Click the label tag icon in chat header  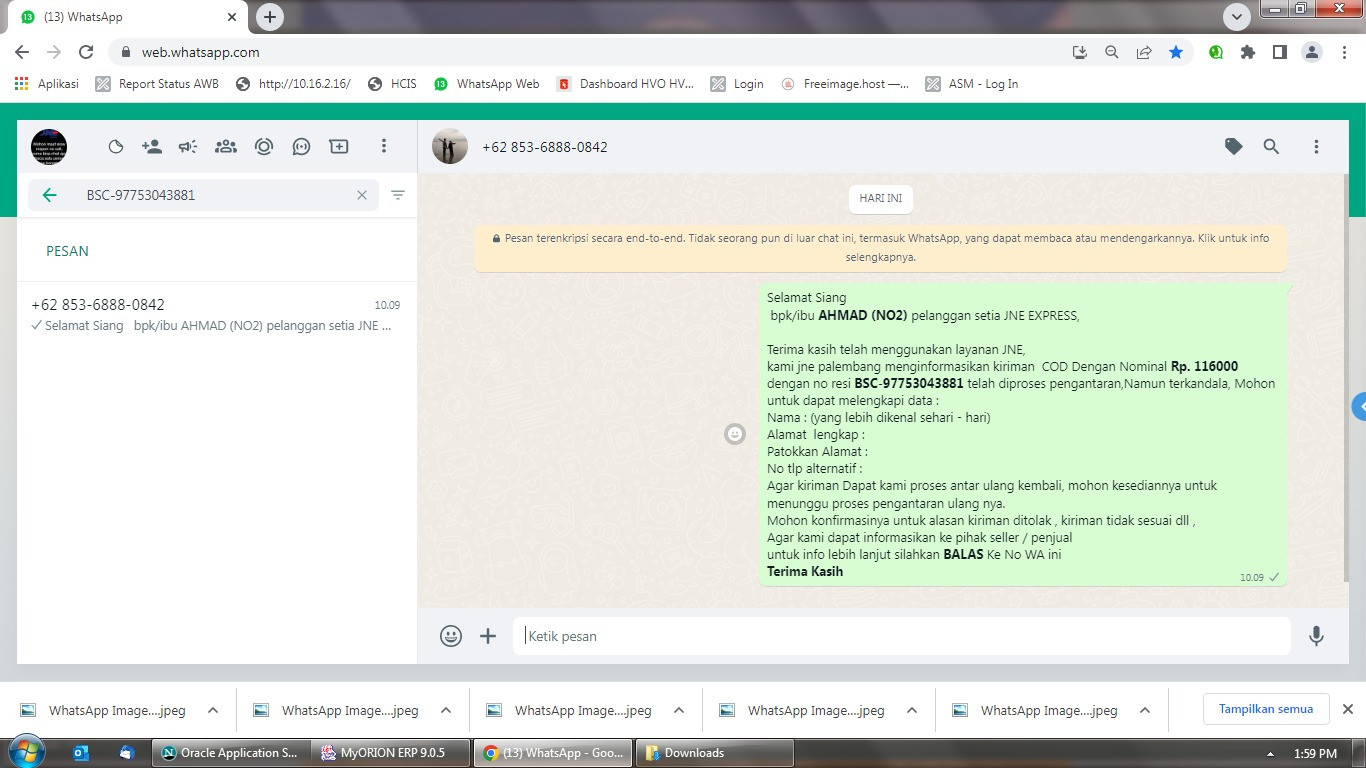(1234, 147)
